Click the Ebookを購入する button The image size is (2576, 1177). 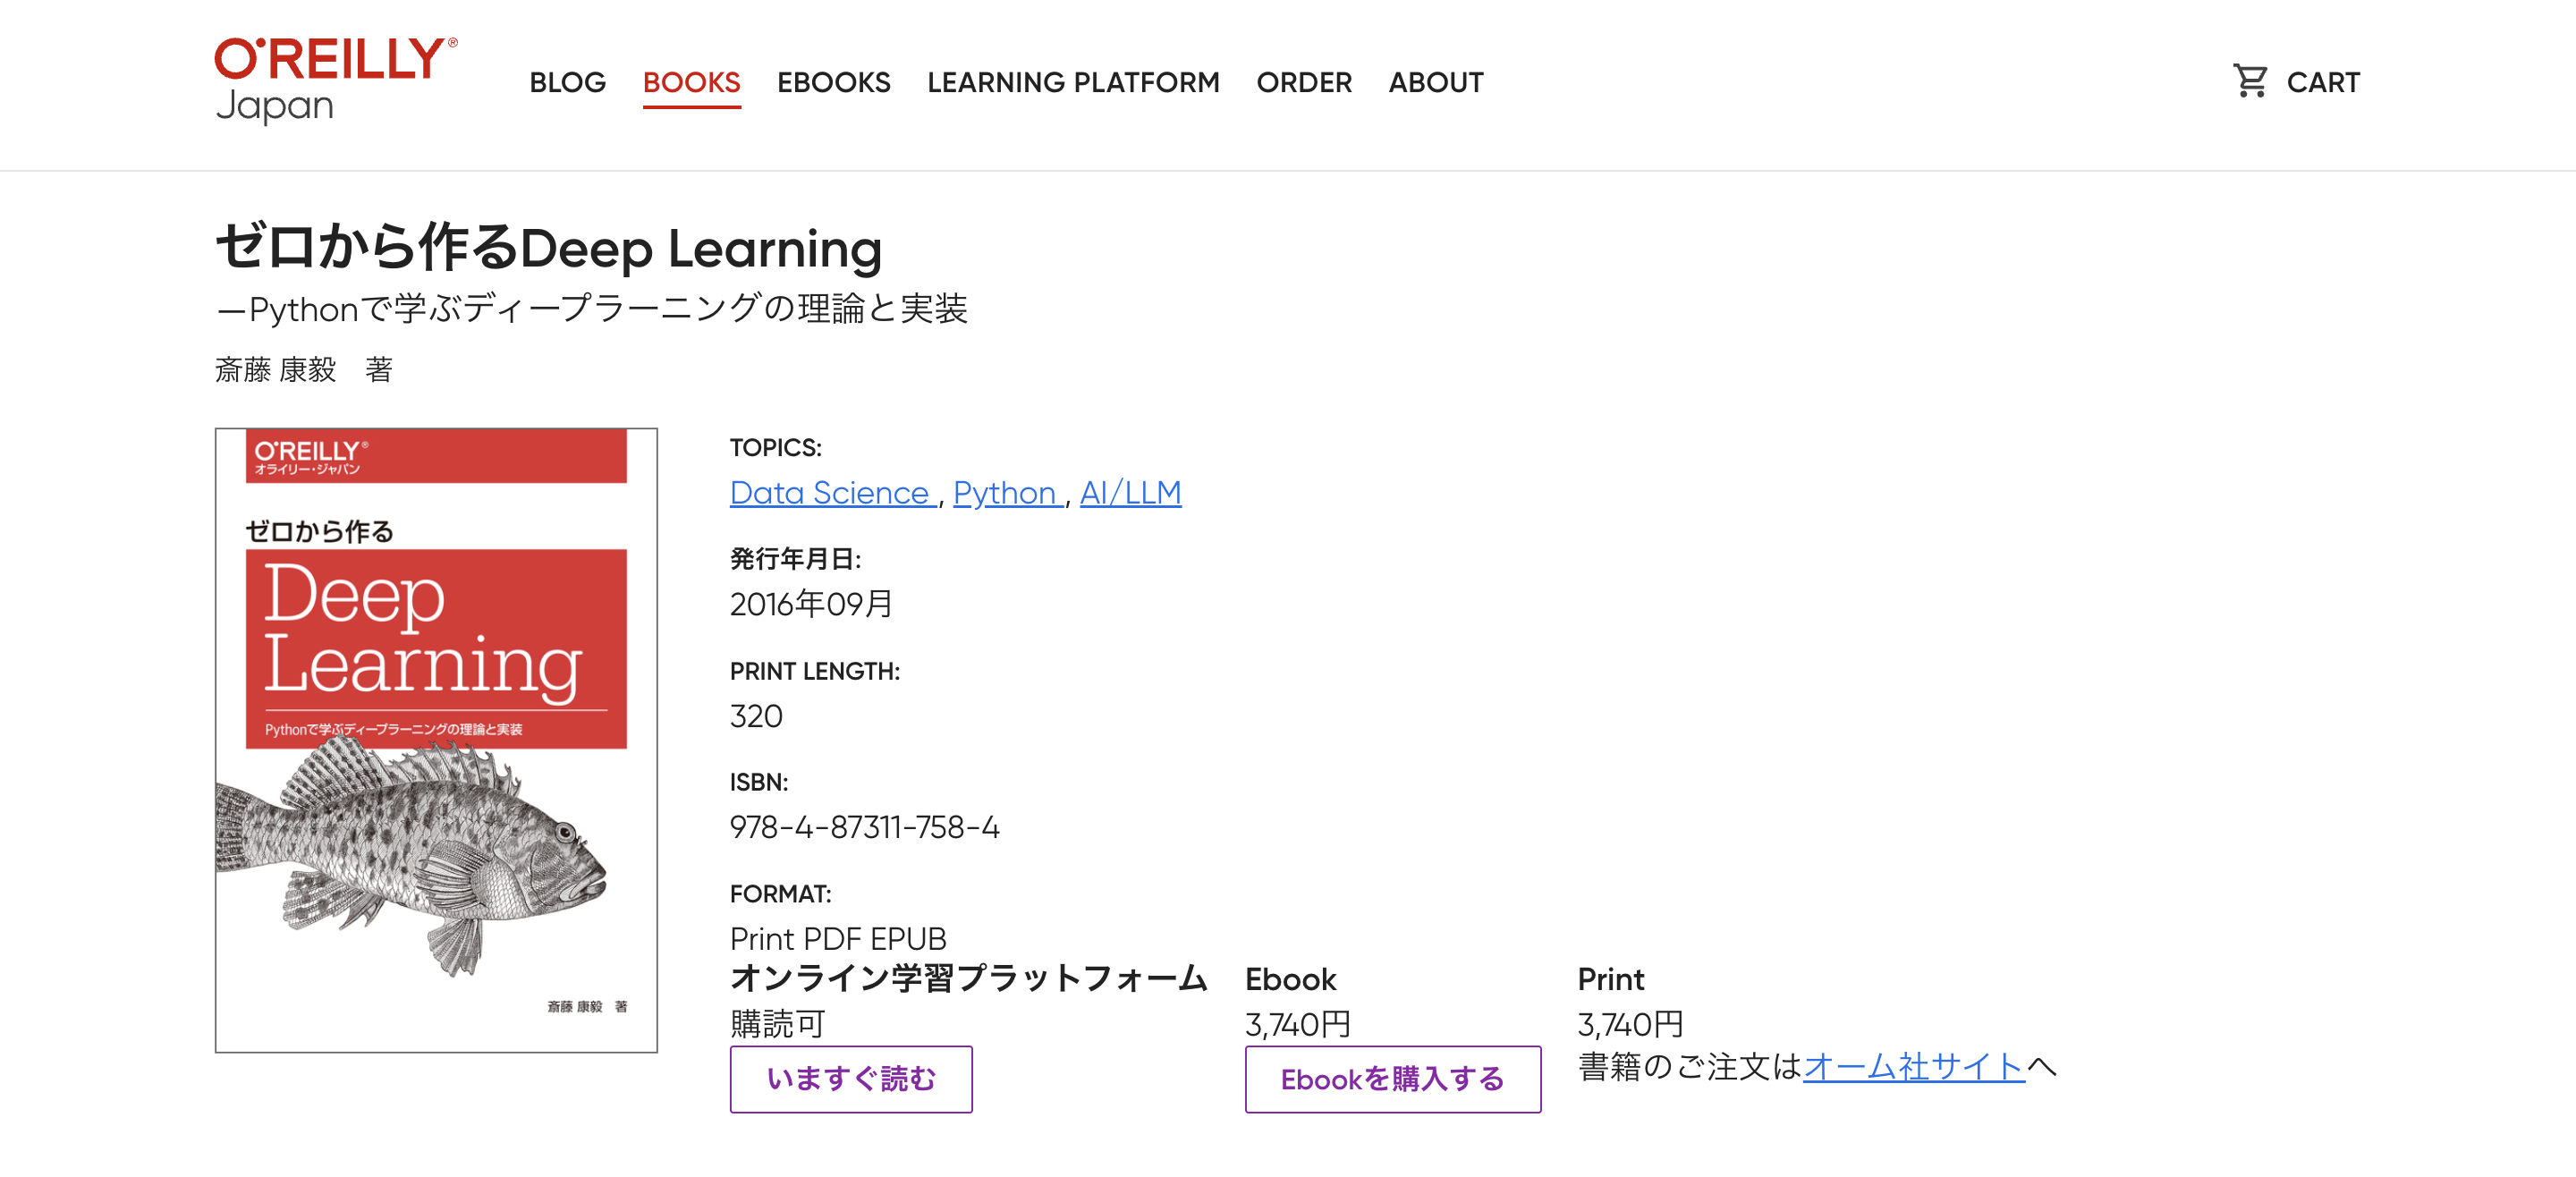pos(1391,1078)
